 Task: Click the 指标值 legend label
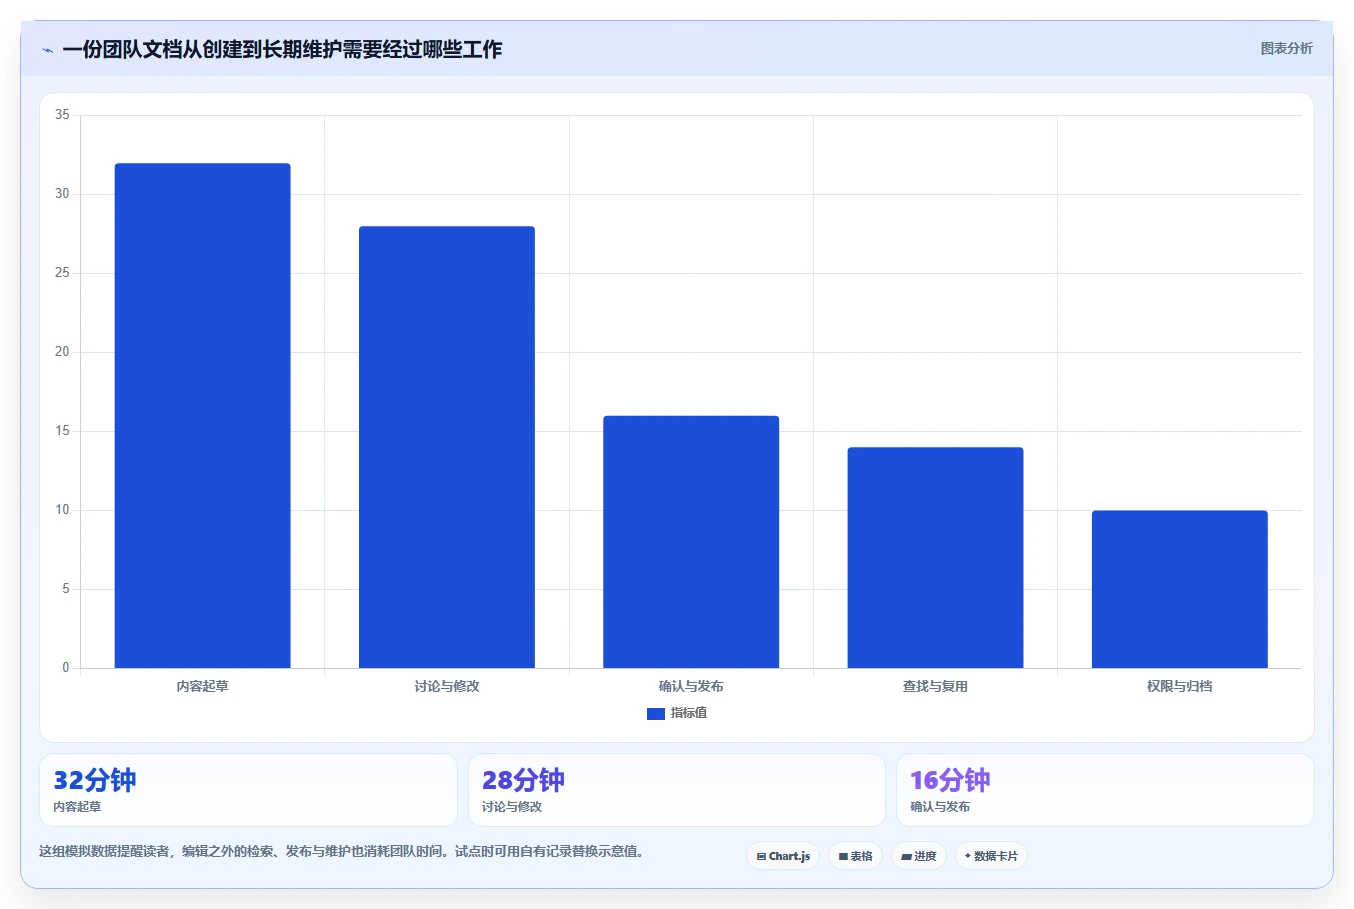tap(689, 713)
